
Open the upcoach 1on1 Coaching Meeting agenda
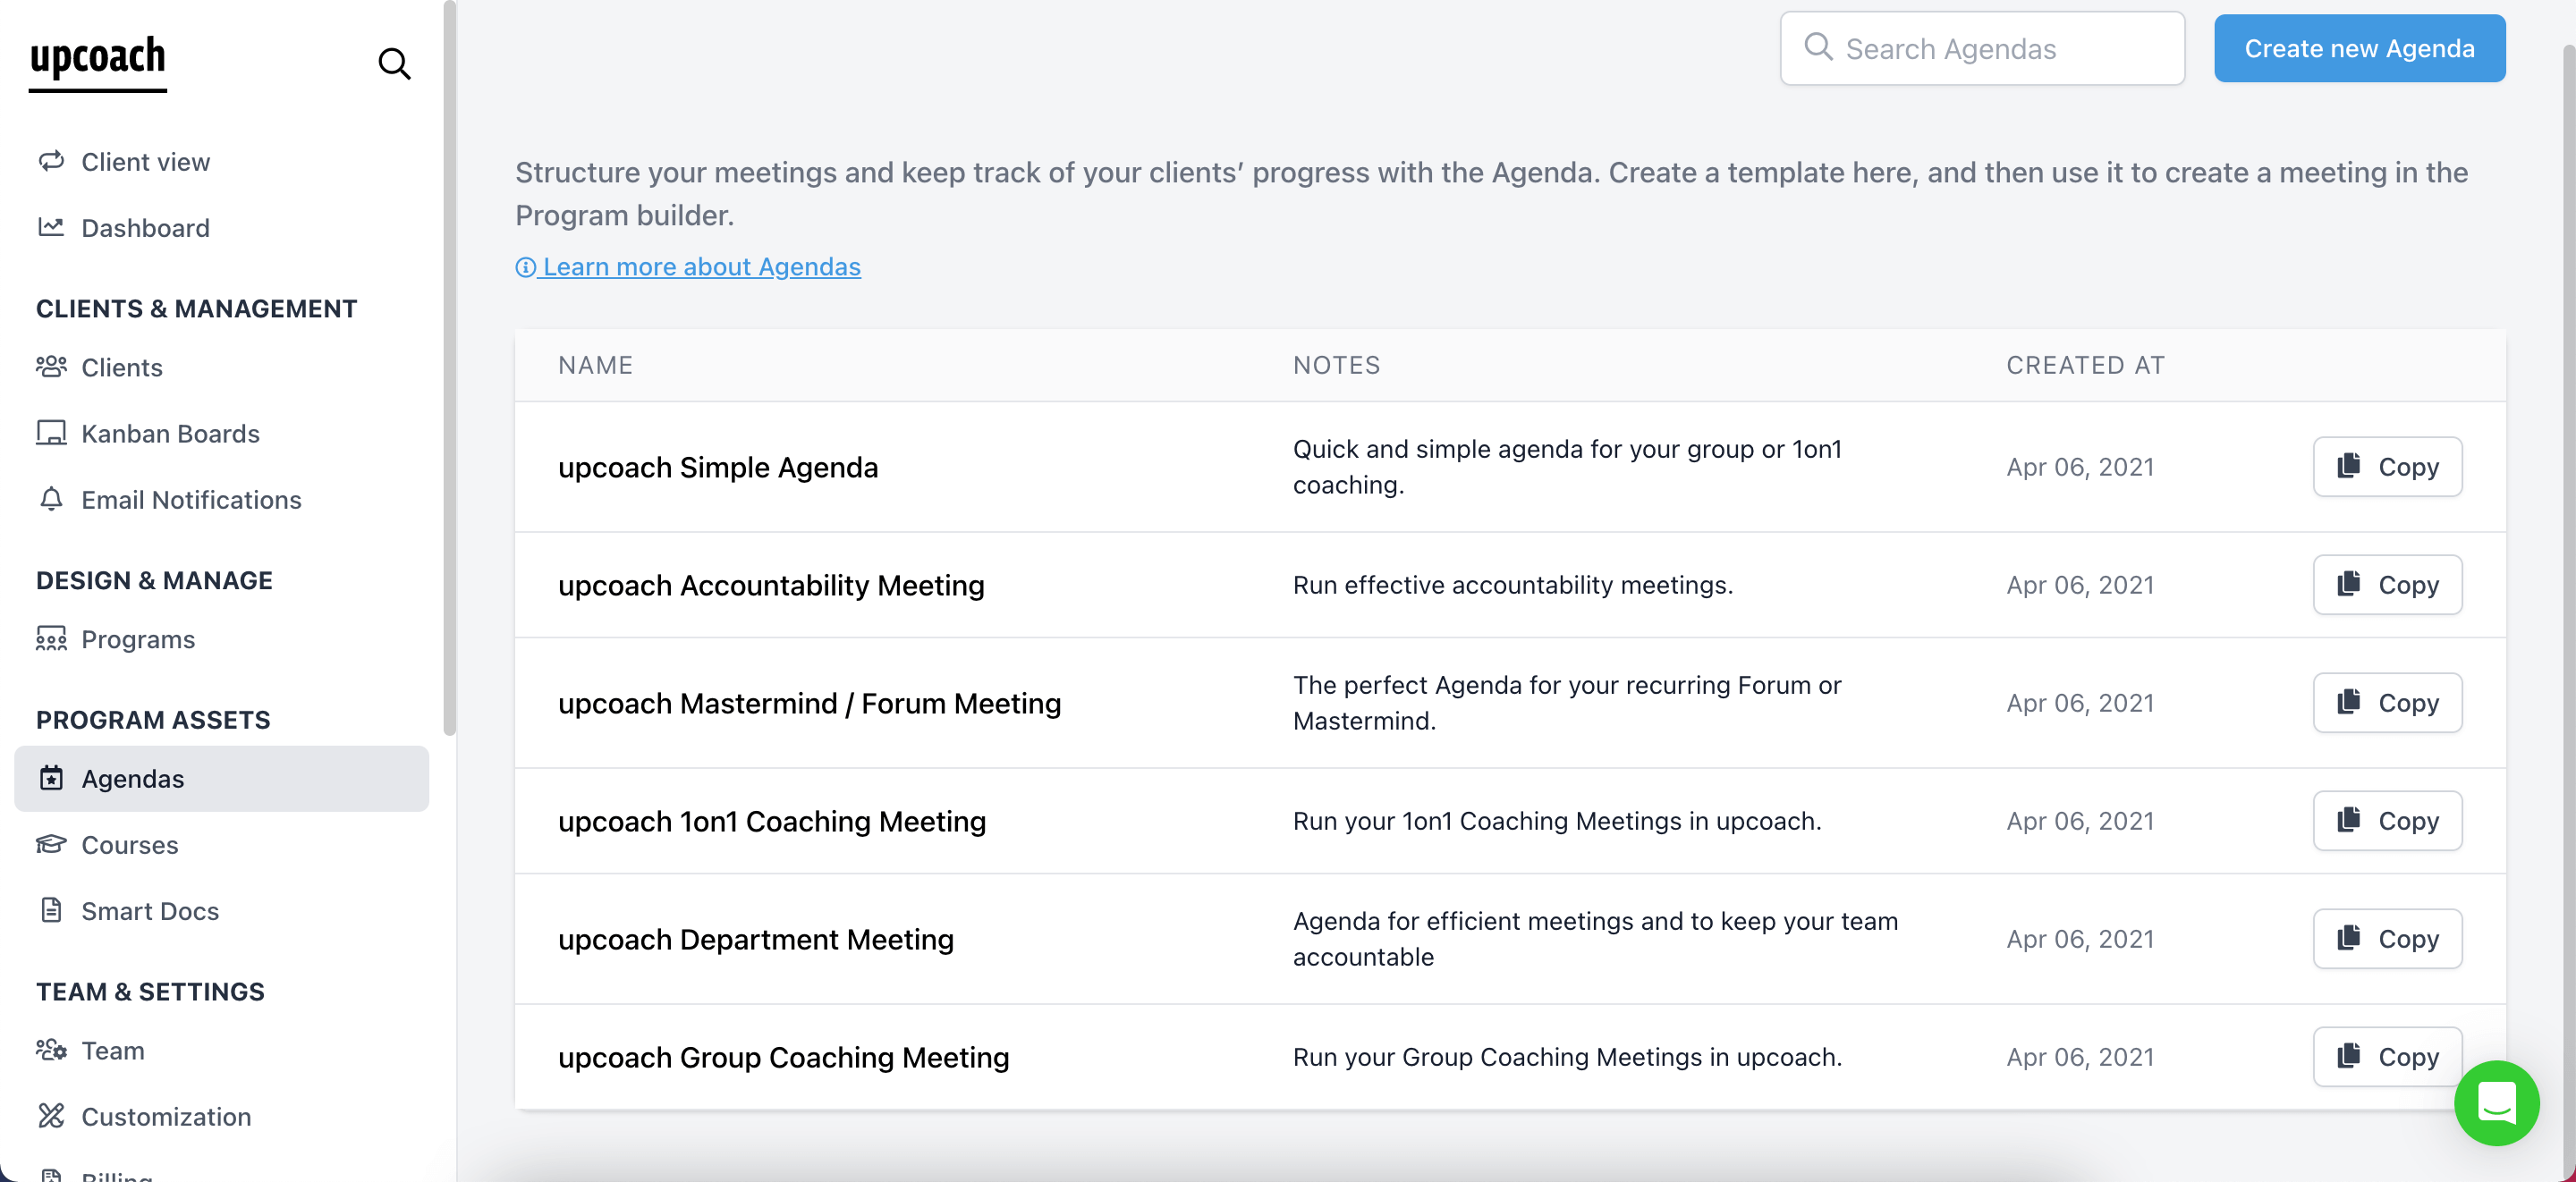coord(771,821)
